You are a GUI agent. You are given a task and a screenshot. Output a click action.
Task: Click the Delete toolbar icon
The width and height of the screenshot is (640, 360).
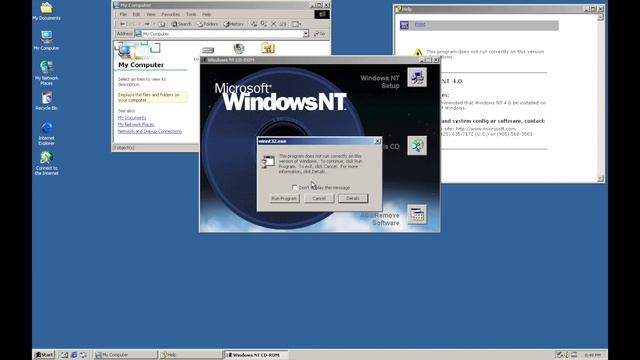pos(273,24)
